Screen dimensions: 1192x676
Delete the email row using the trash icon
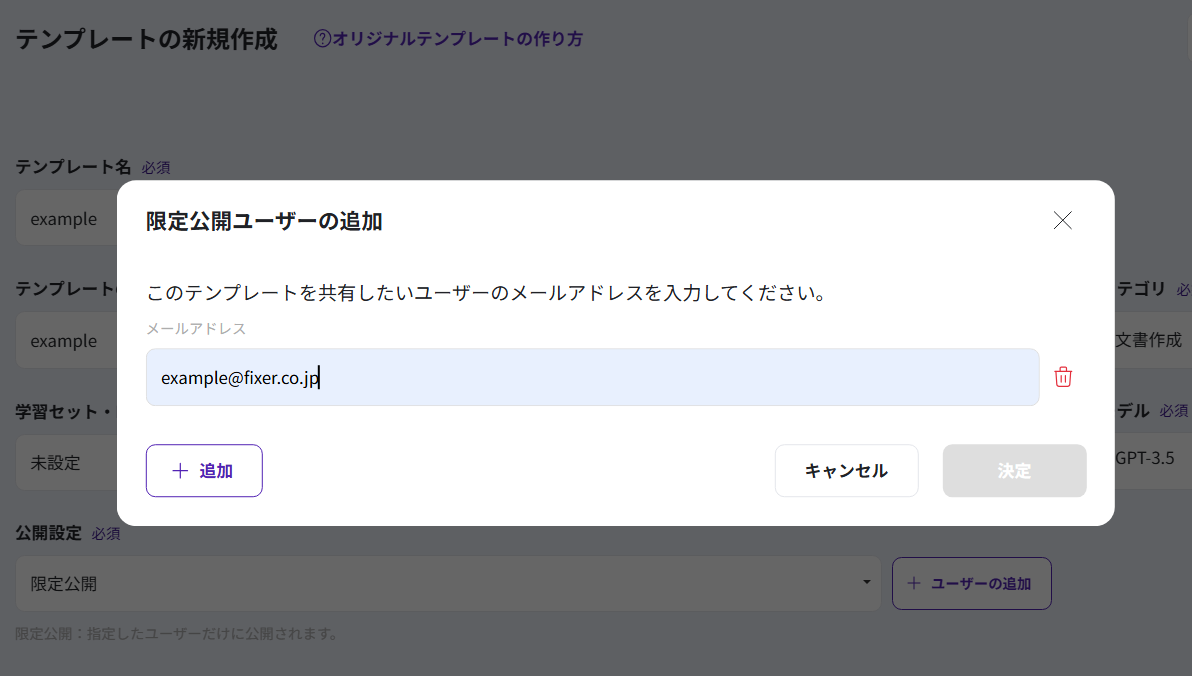(1063, 377)
